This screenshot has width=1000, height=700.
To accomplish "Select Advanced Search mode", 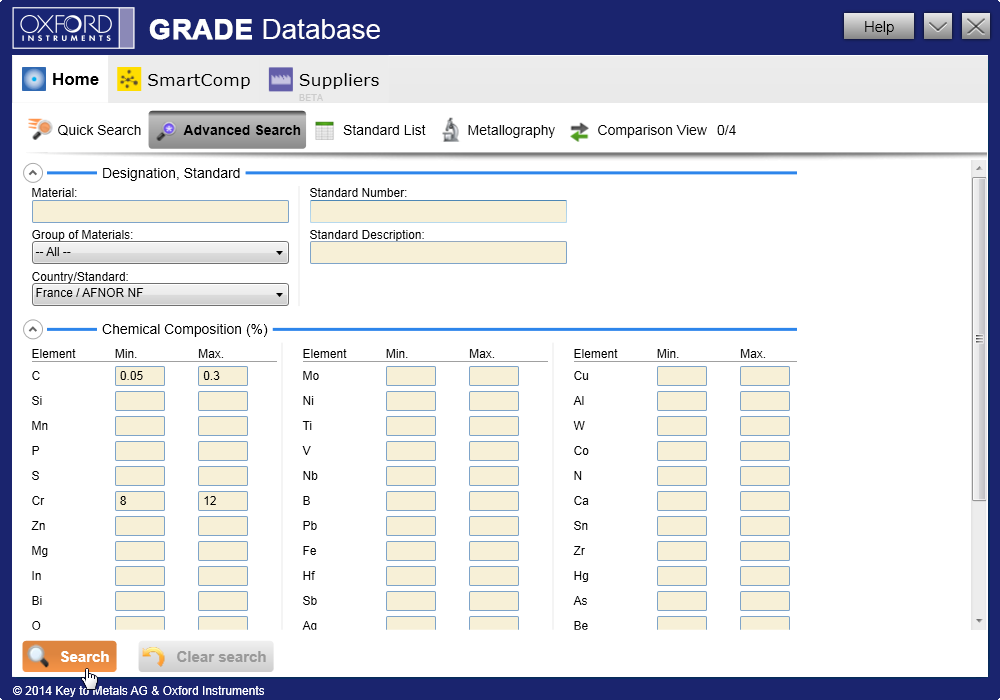I will 227,130.
